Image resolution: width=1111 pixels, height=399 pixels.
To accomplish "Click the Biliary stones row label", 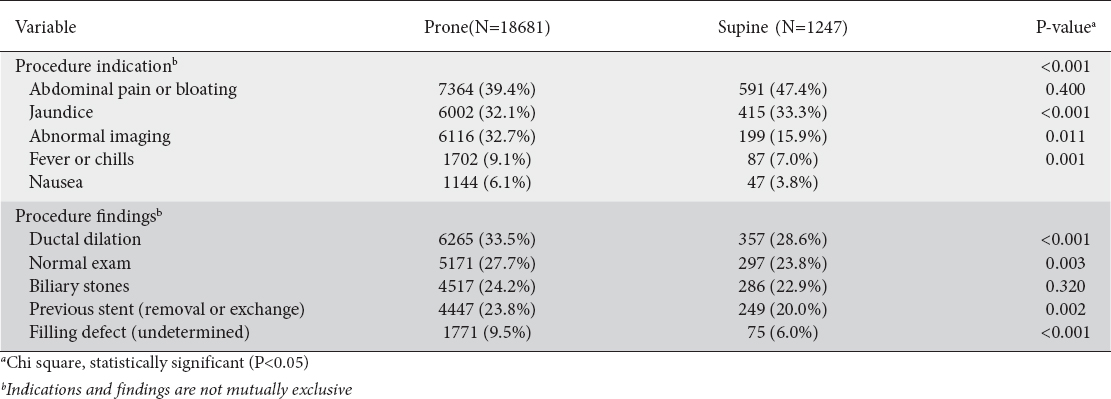I will (x=79, y=286).
